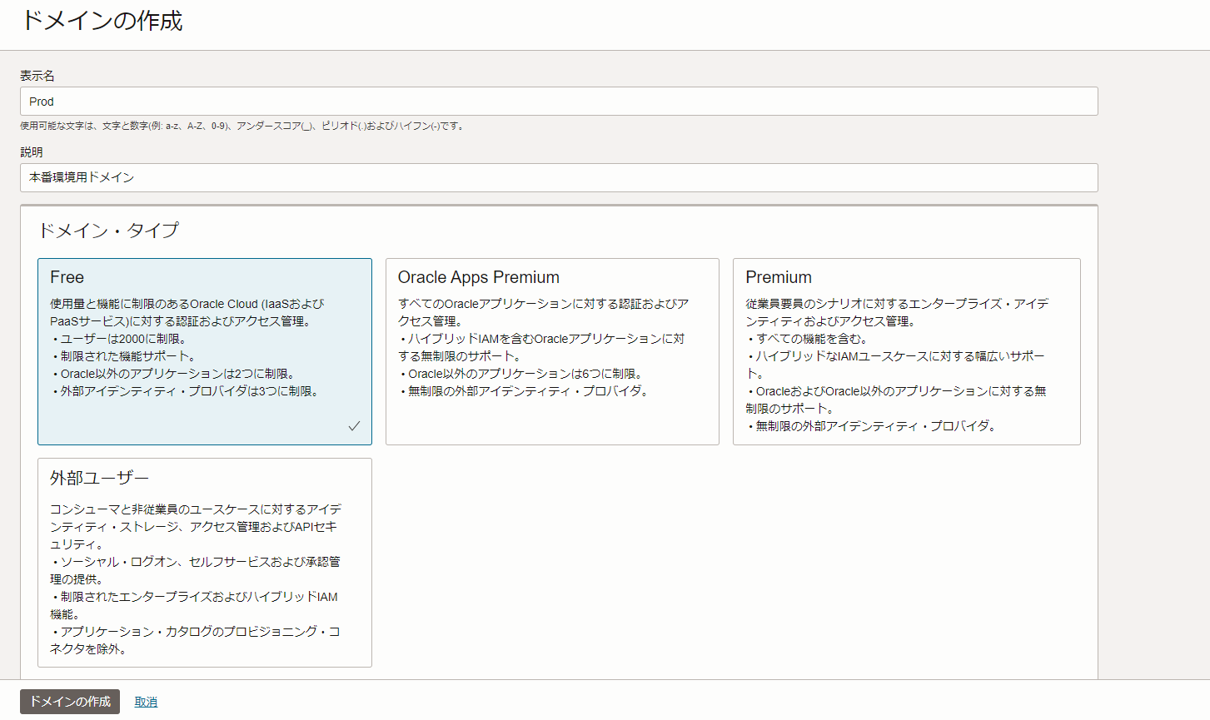Click the checkmark icon on Free card

click(354, 426)
